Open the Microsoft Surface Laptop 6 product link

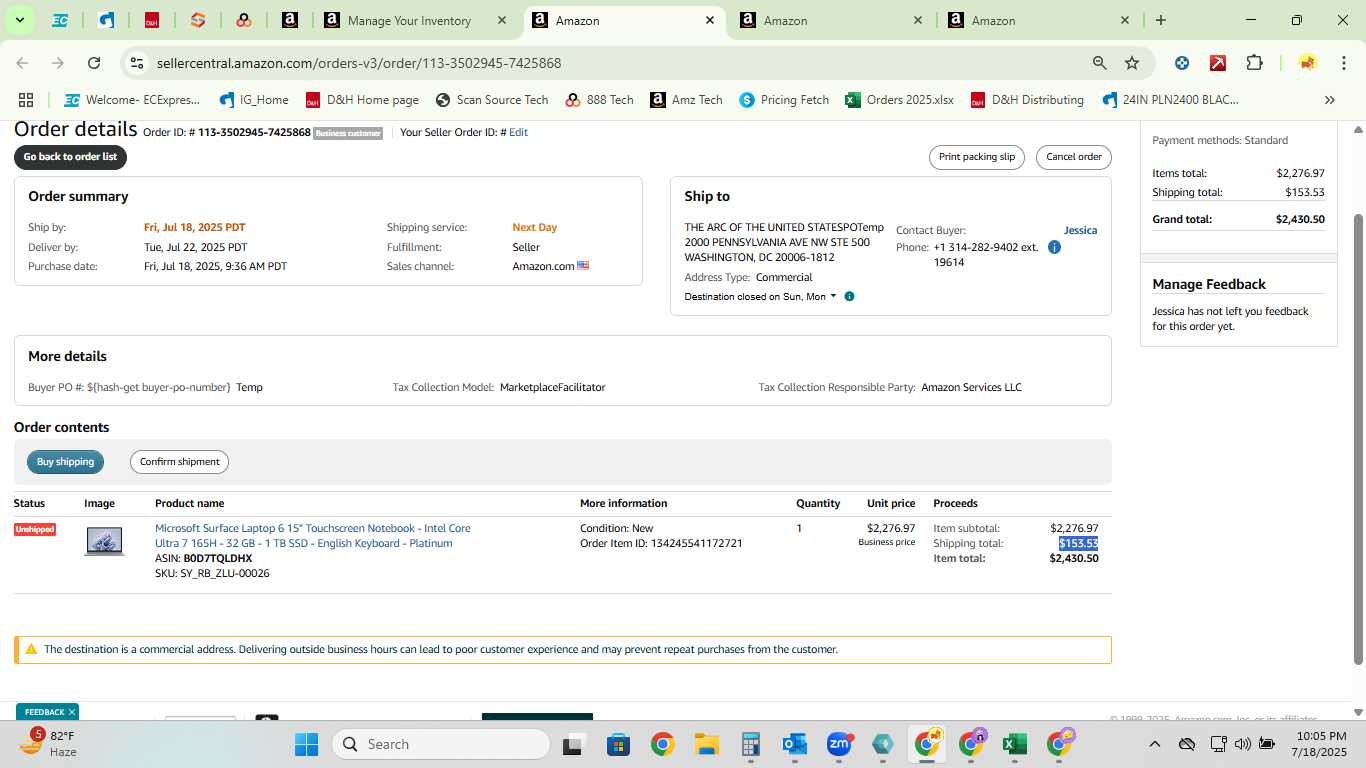312,536
